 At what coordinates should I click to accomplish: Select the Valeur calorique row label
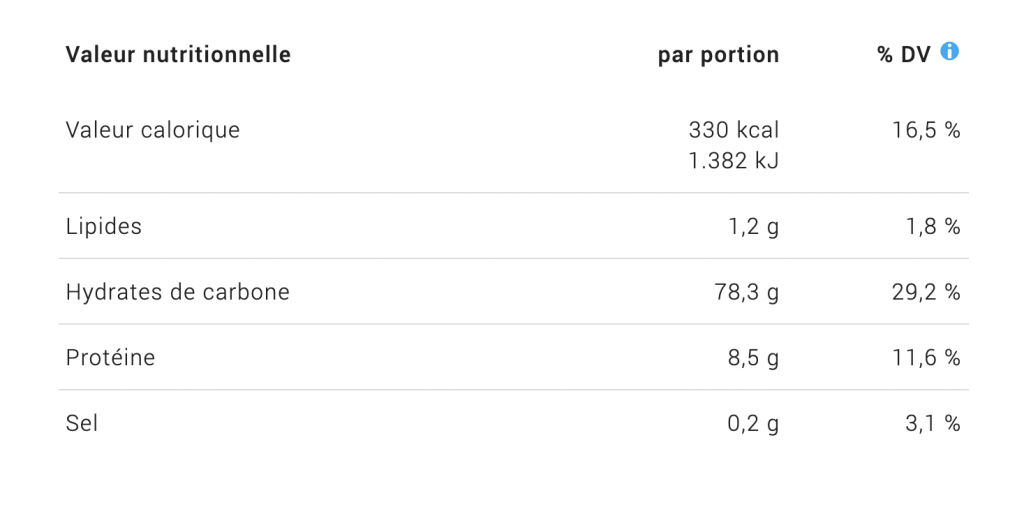(x=153, y=130)
